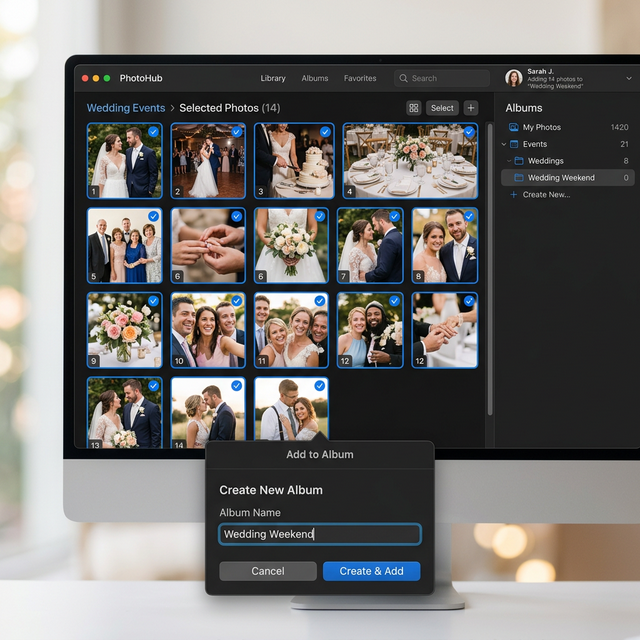The width and height of the screenshot is (640, 640).
Task: Click Create New... in Albums sidebar
Action: pos(546,195)
